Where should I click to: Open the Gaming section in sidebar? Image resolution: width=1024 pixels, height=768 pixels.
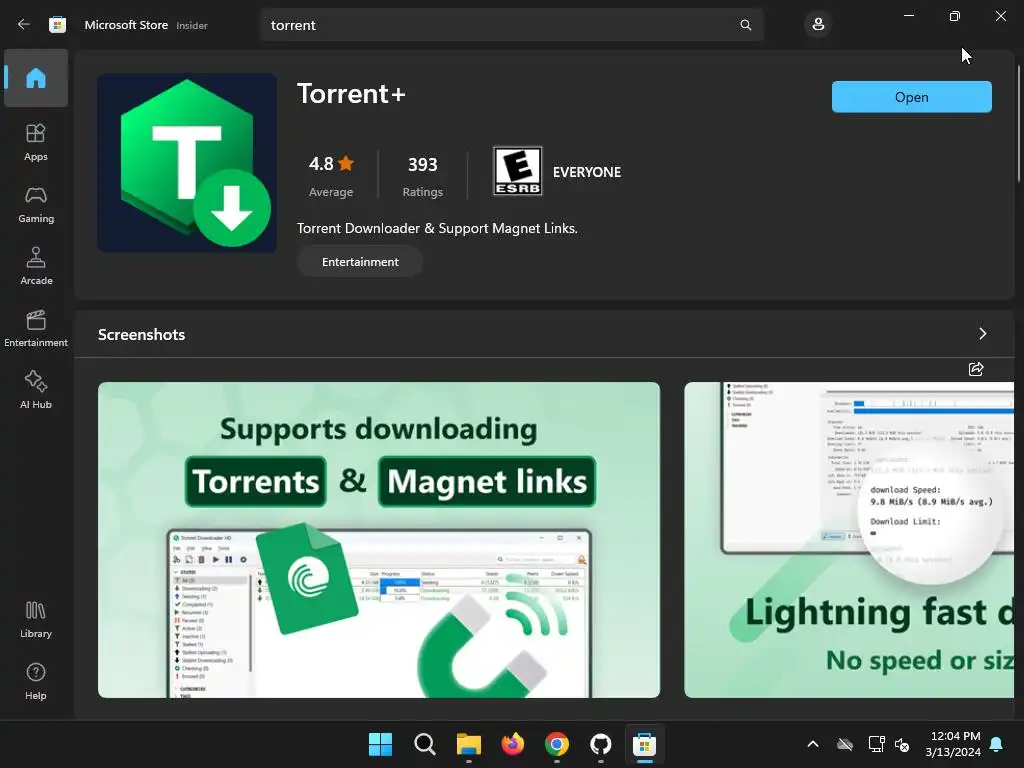(36, 204)
